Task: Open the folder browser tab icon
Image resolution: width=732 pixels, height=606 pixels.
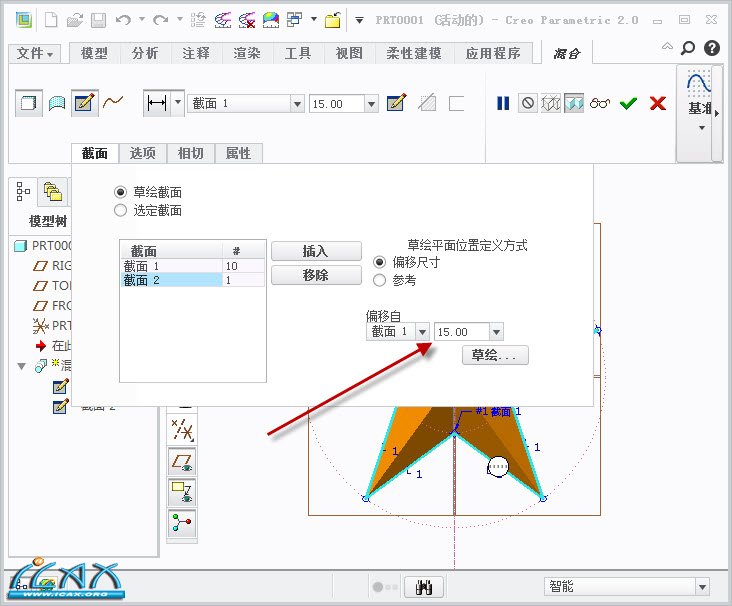Action: tap(52, 192)
